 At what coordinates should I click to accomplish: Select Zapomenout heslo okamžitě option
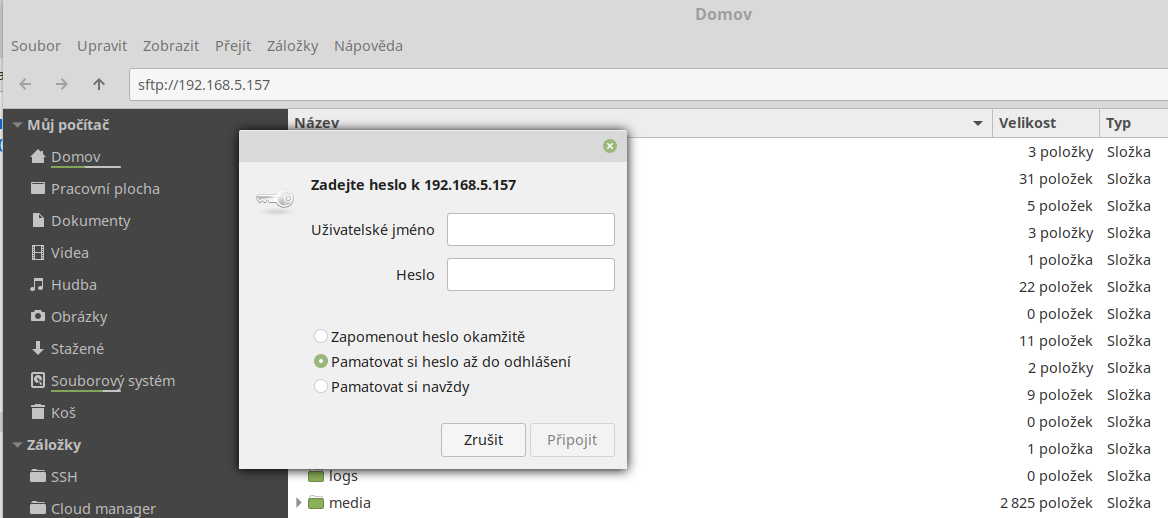(x=321, y=337)
